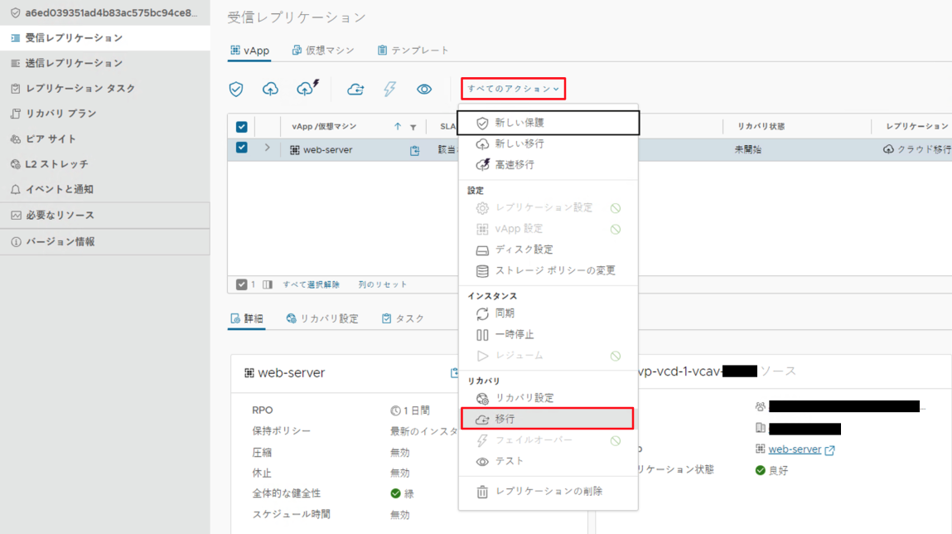Click the リカバリ状態 column header
The image size is (952, 534).
coord(761,126)
